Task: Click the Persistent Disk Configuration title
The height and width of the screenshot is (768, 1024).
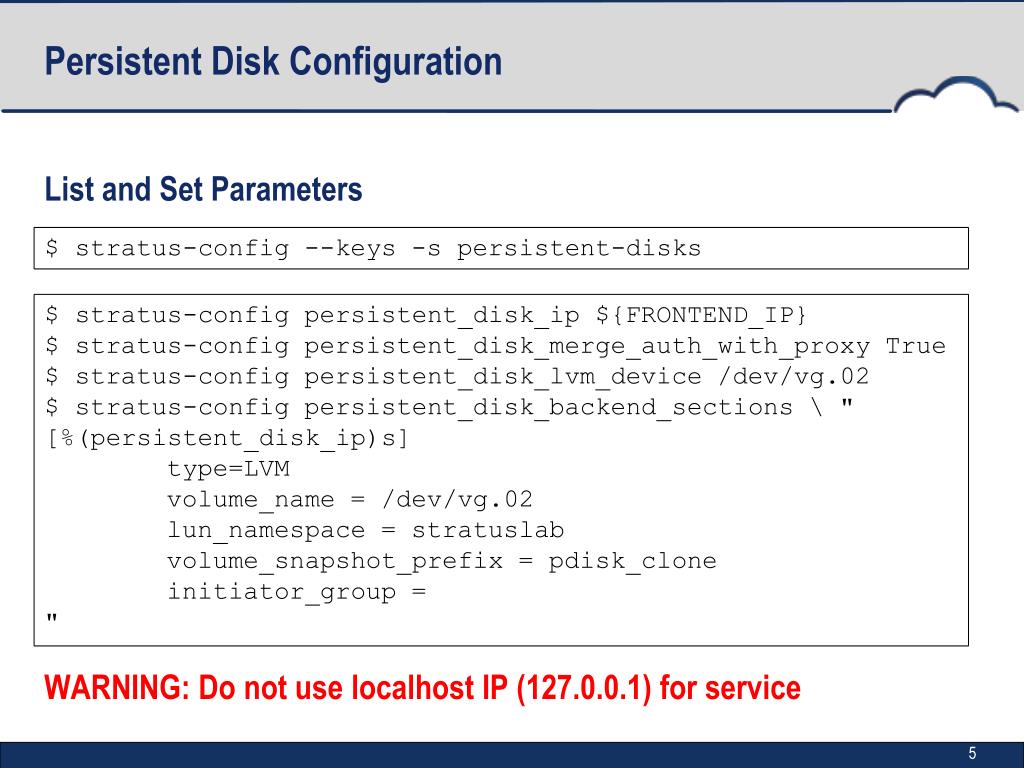Action: point(273,63)
